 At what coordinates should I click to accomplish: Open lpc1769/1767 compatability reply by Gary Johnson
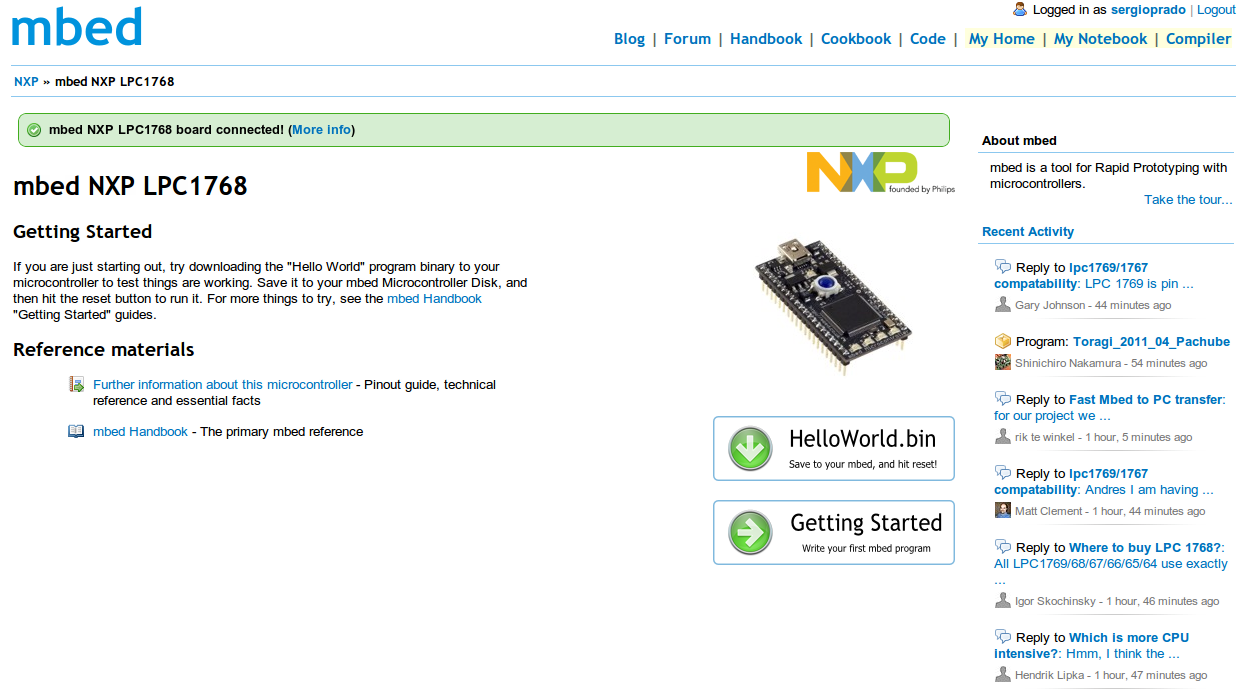[x=1071, y=276]
